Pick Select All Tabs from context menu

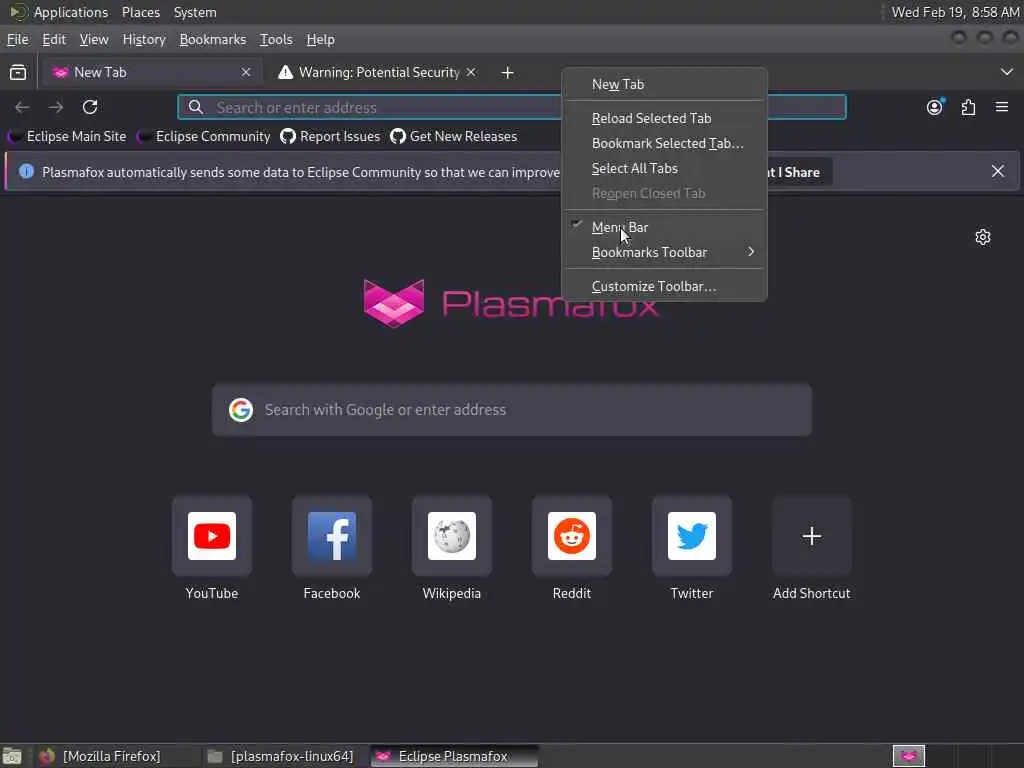tap(665, 168)
